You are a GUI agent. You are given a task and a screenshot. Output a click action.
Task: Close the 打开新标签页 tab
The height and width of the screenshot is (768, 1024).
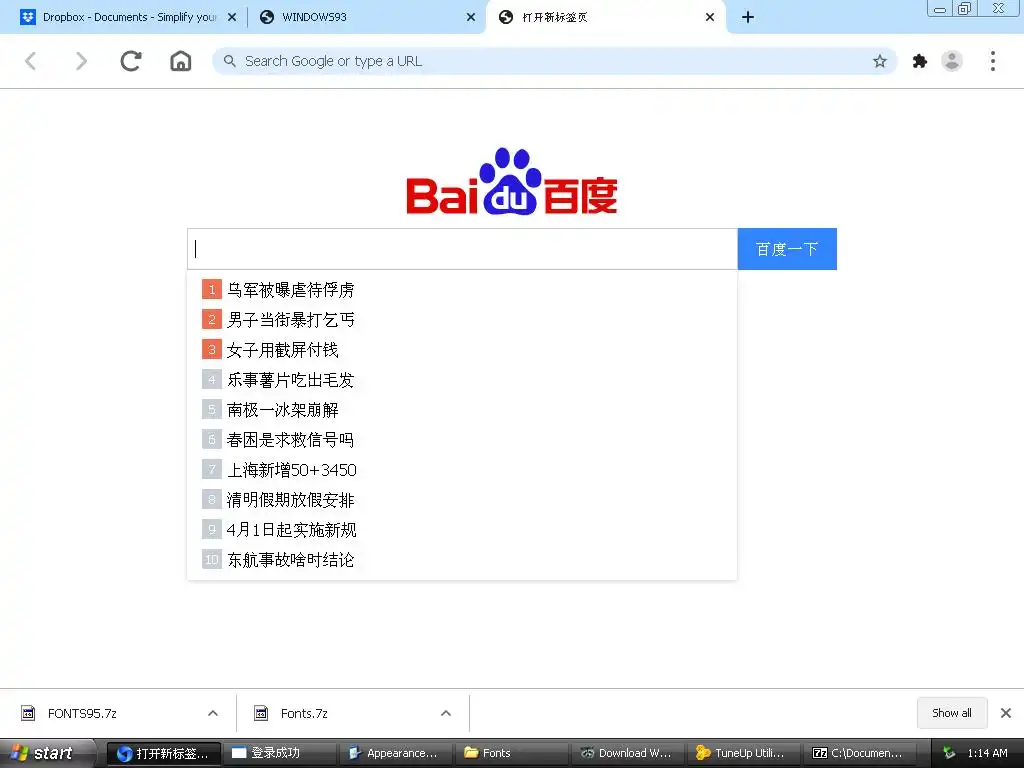(x=710, y=18)
